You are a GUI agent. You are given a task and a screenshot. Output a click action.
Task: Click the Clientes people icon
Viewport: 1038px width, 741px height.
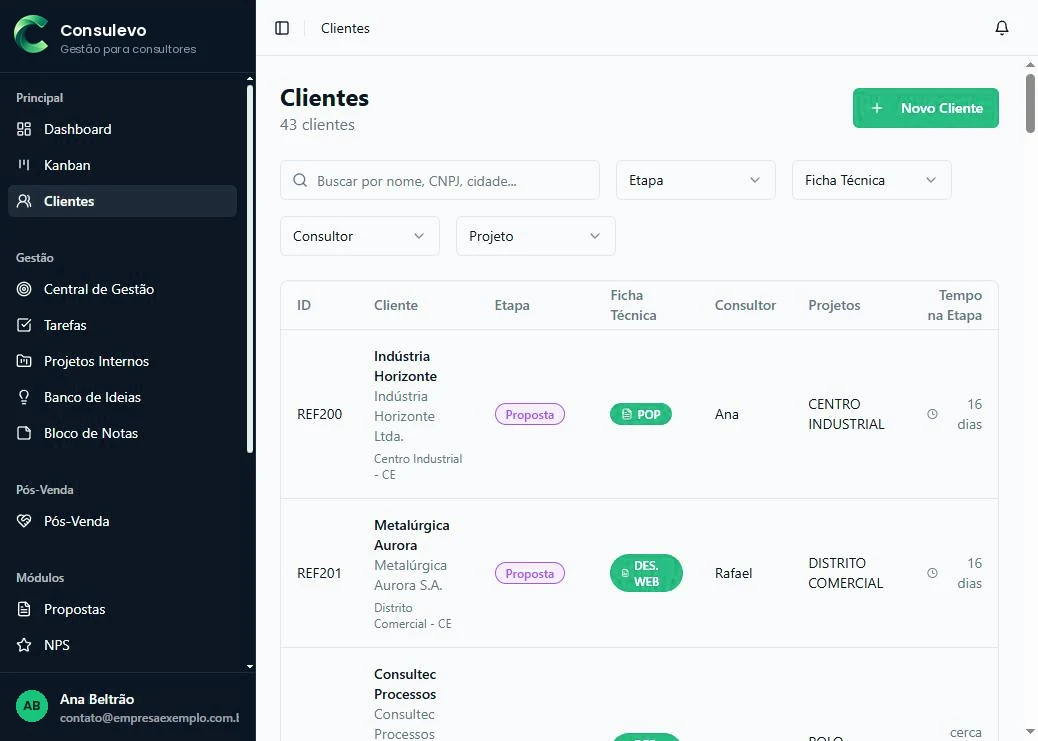[24, 201]
